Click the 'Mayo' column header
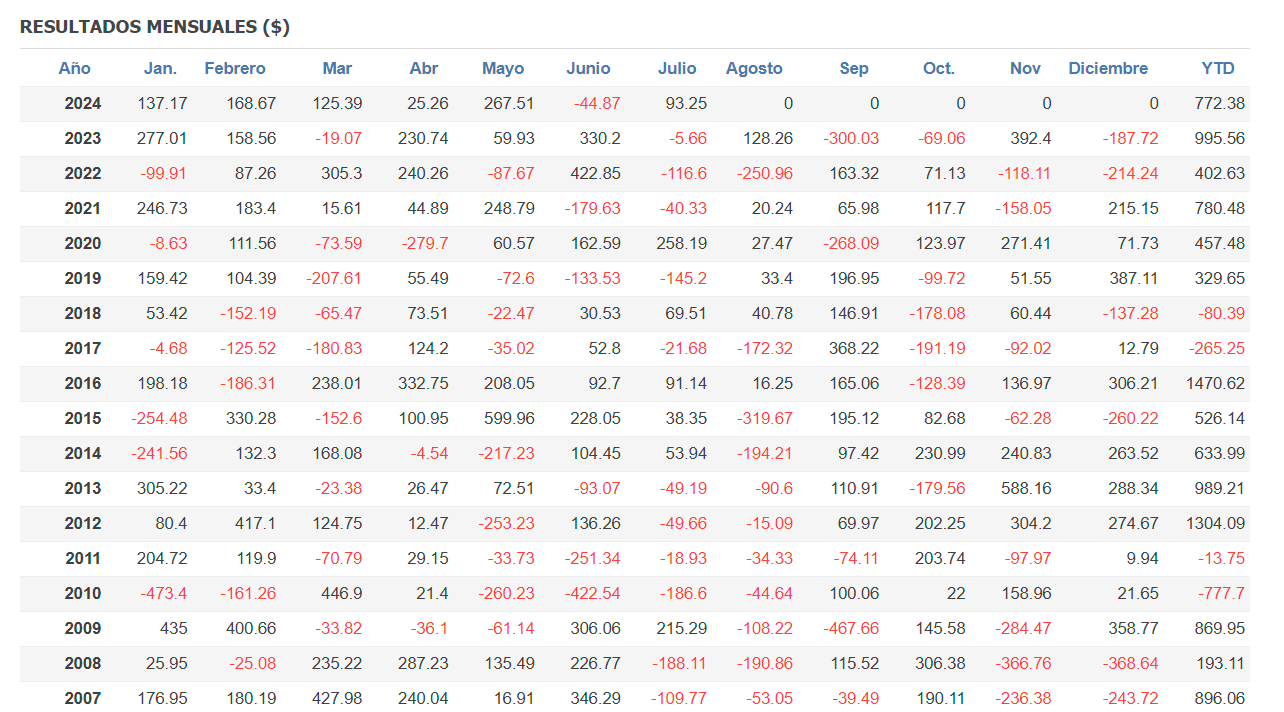Image resolution: width=1284 pixels, height=712 pixels. [503, 68]
